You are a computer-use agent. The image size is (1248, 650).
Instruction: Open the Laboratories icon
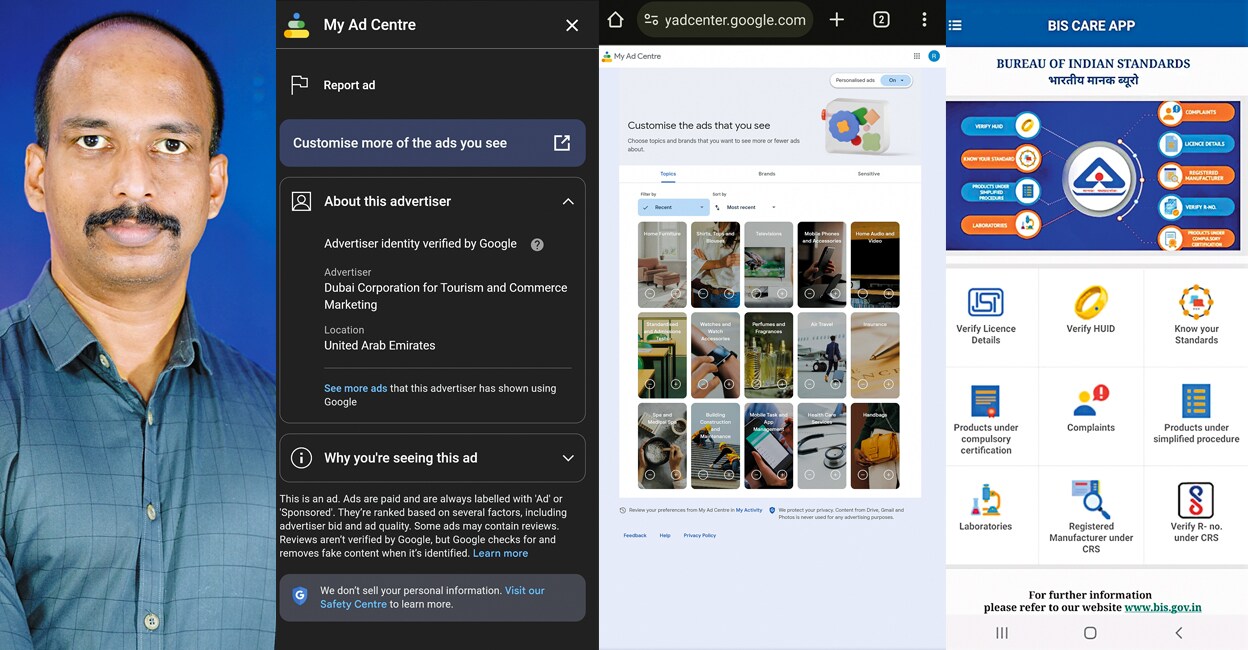985,499
